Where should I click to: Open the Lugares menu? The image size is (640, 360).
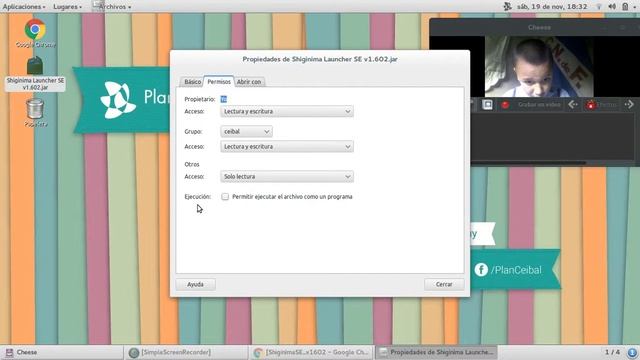click(67, 7)
